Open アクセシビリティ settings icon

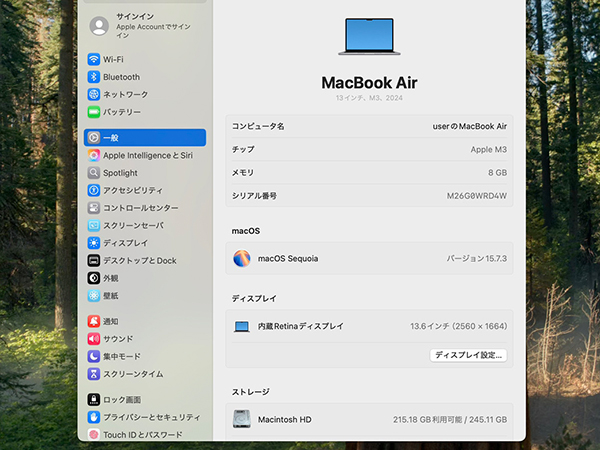point(94,190)
